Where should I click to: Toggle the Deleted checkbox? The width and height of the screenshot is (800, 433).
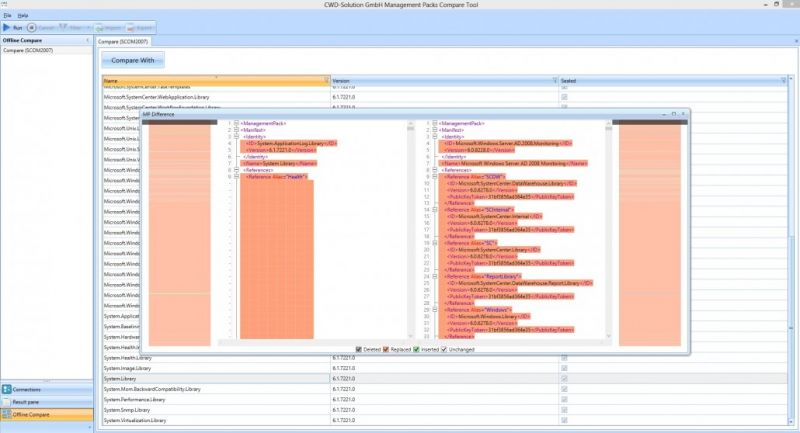(x=359, y=349)
